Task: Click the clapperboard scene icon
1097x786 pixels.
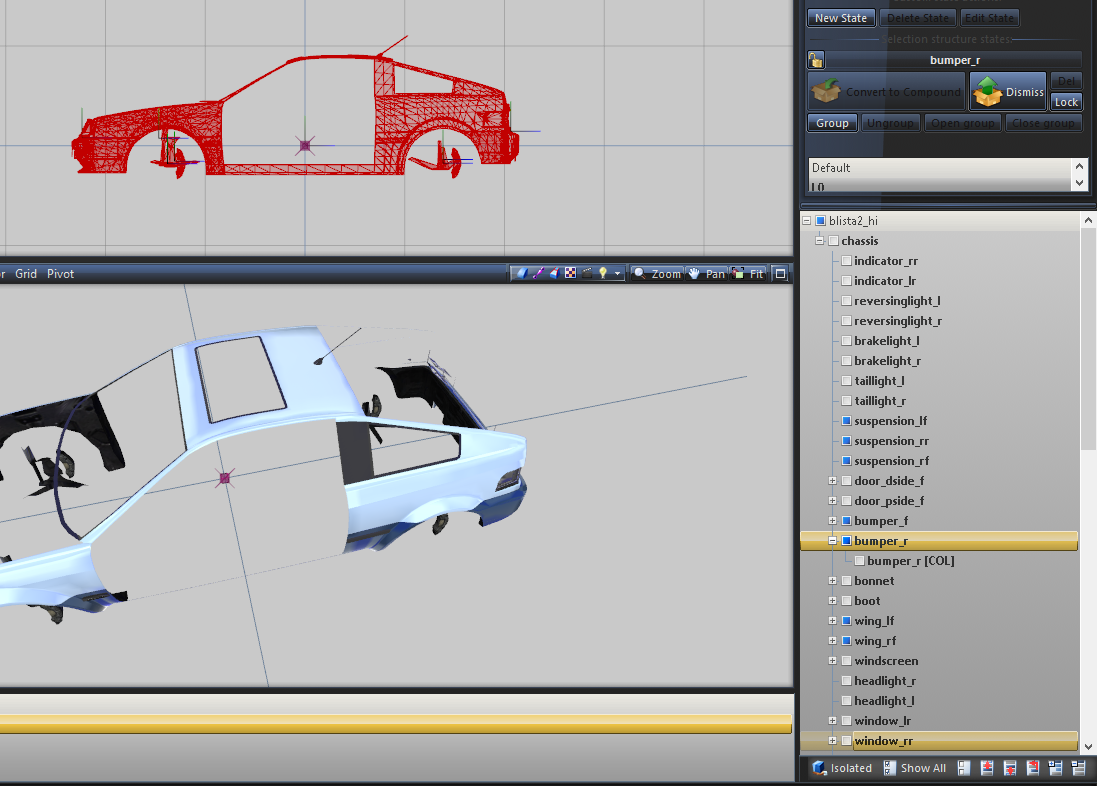Action: (587, 274)
